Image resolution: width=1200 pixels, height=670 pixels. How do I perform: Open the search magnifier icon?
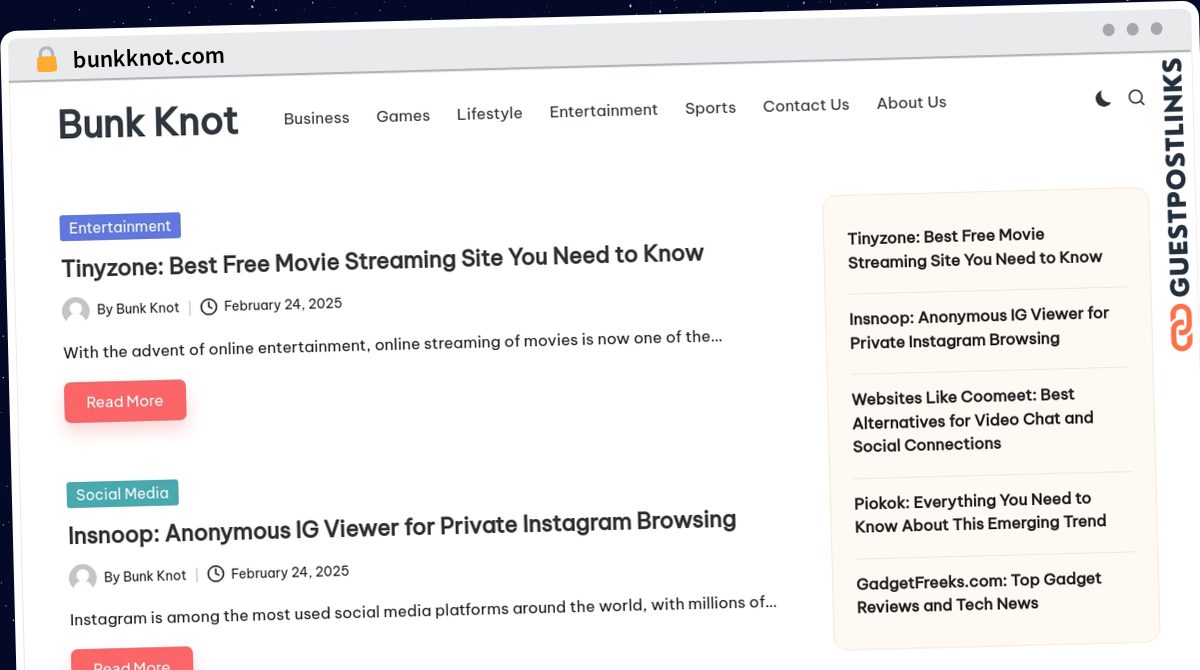point(1136,97)
